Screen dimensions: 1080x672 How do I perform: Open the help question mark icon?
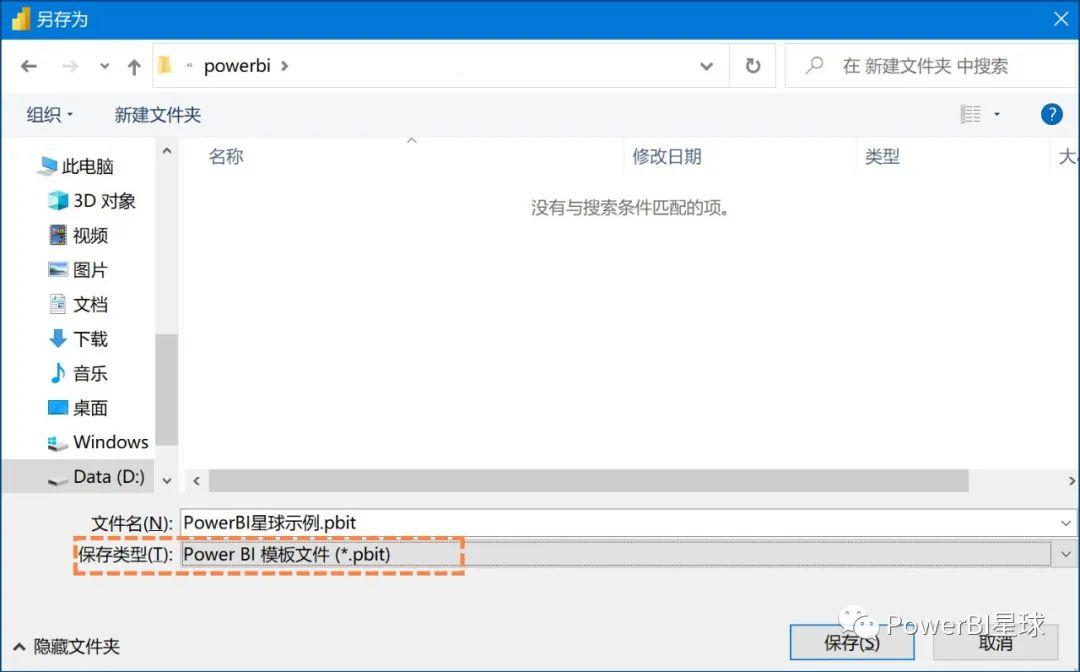(1051, 113)
